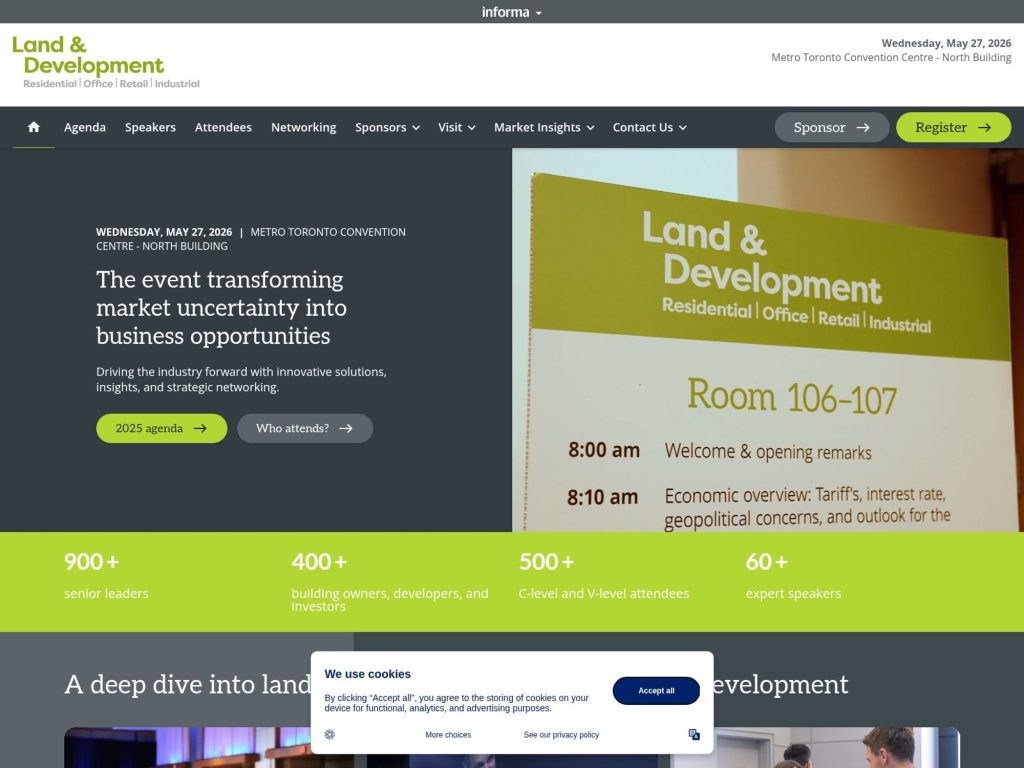The image size is (1024, 768).
Task: Open the Contact Us dropdown
Action: click(649, 127)
